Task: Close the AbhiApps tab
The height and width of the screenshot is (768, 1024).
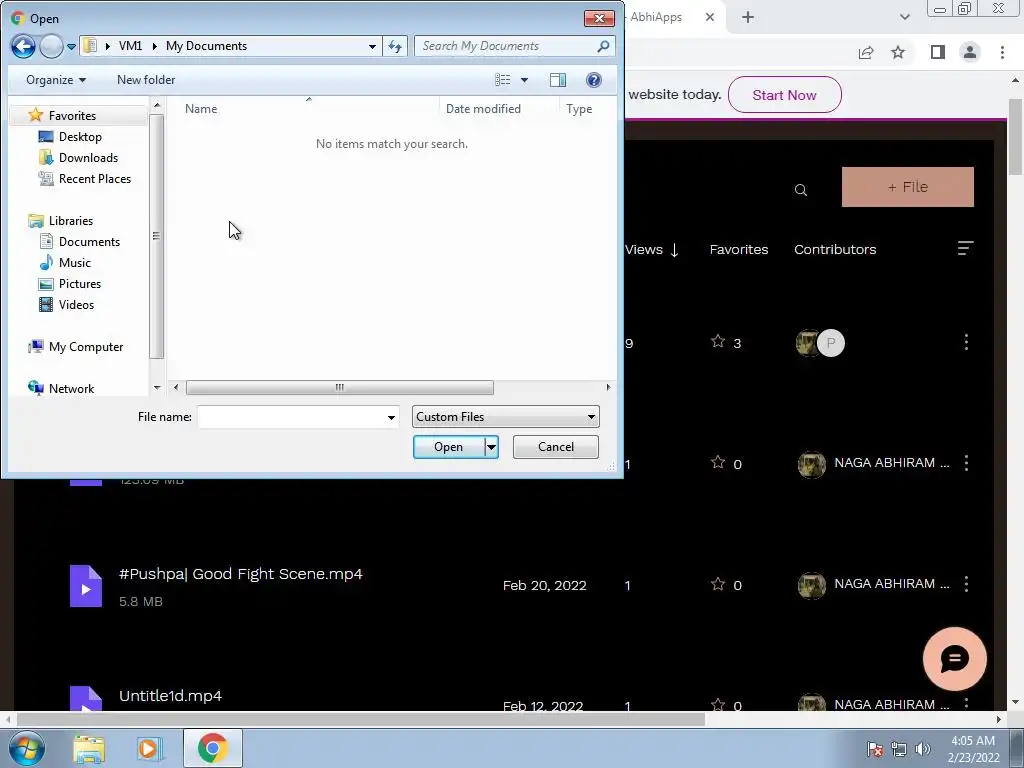Action: click(x=710, y=18)
